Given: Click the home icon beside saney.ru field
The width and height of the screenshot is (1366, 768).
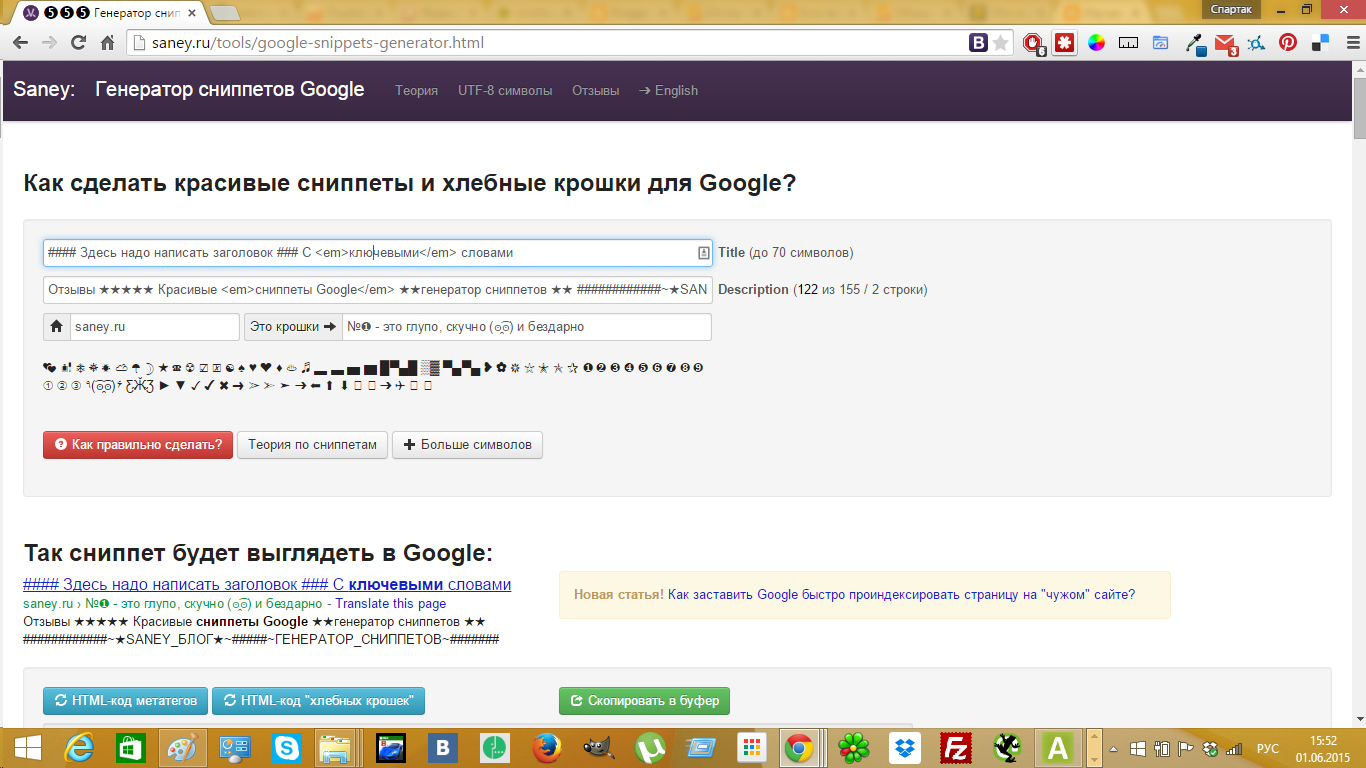Looking at the screenshot, I should point(56,326).
